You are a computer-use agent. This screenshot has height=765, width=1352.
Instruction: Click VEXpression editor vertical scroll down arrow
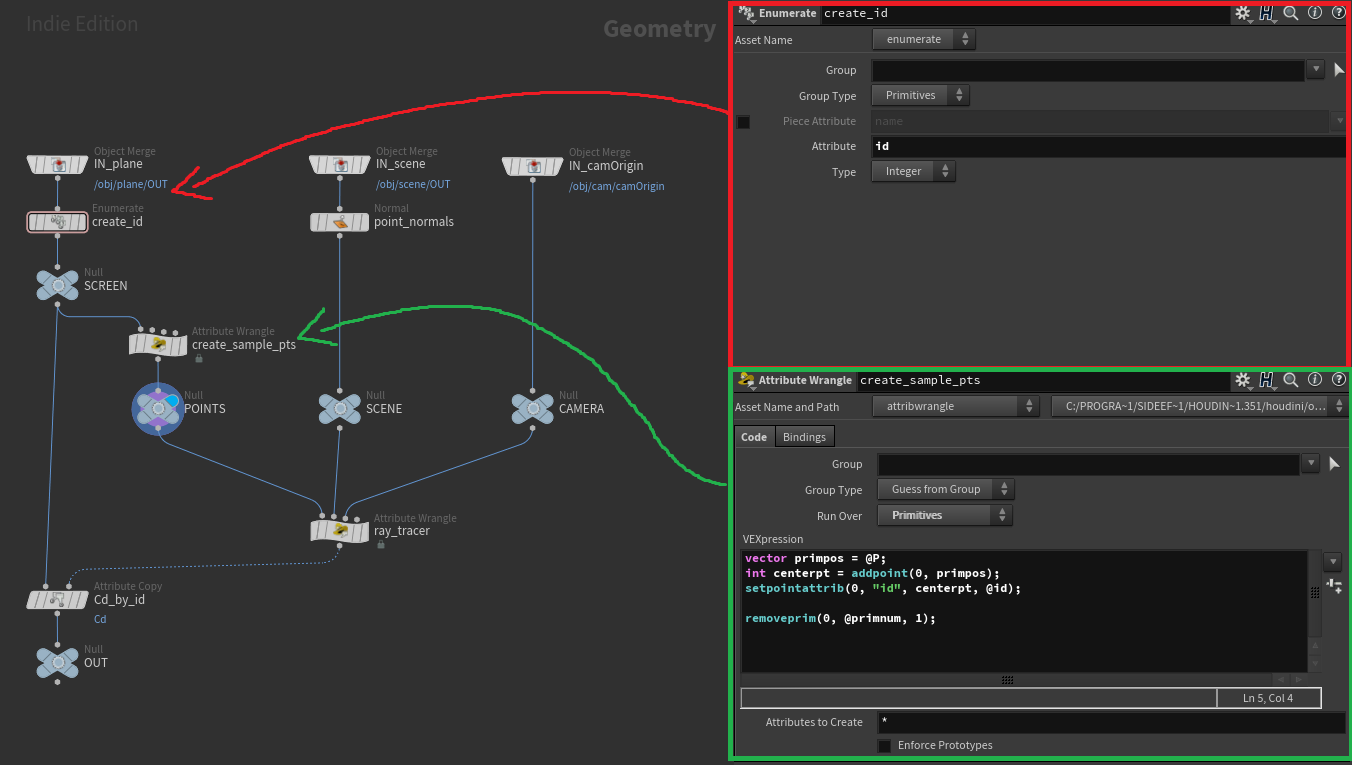coord(1315,664)
